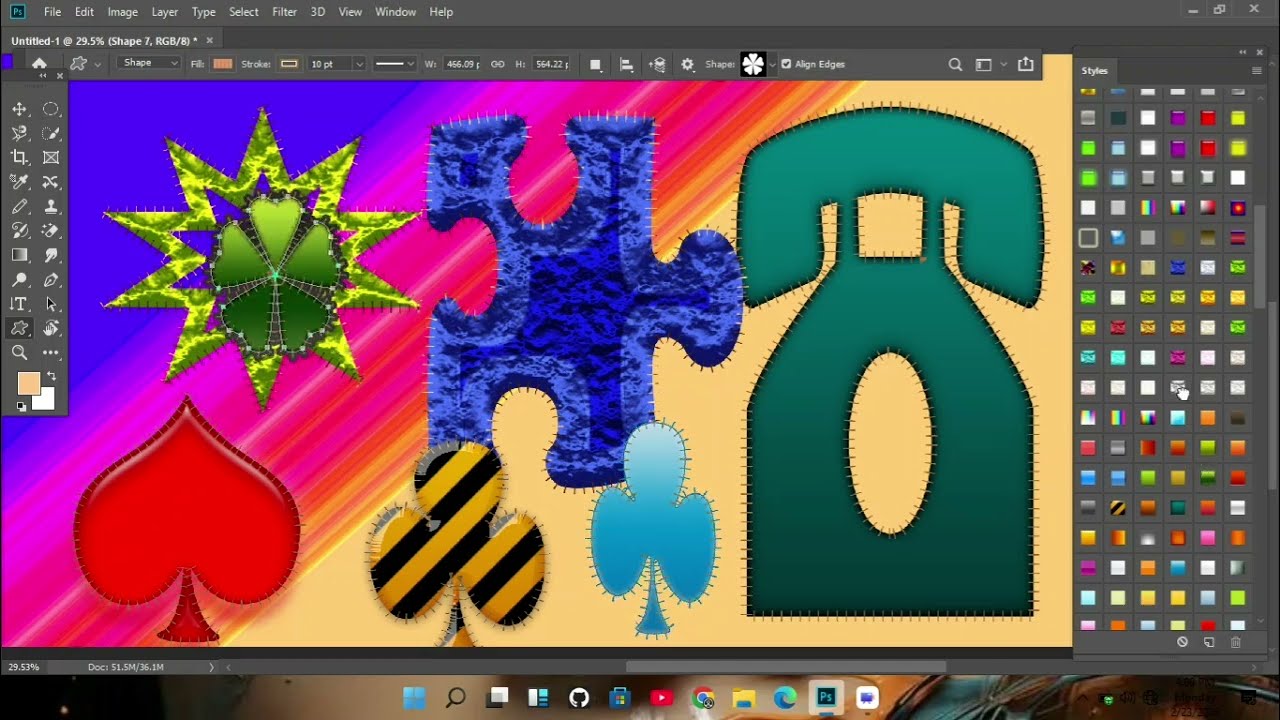Open path operations icon in options bar

[595, 64]
